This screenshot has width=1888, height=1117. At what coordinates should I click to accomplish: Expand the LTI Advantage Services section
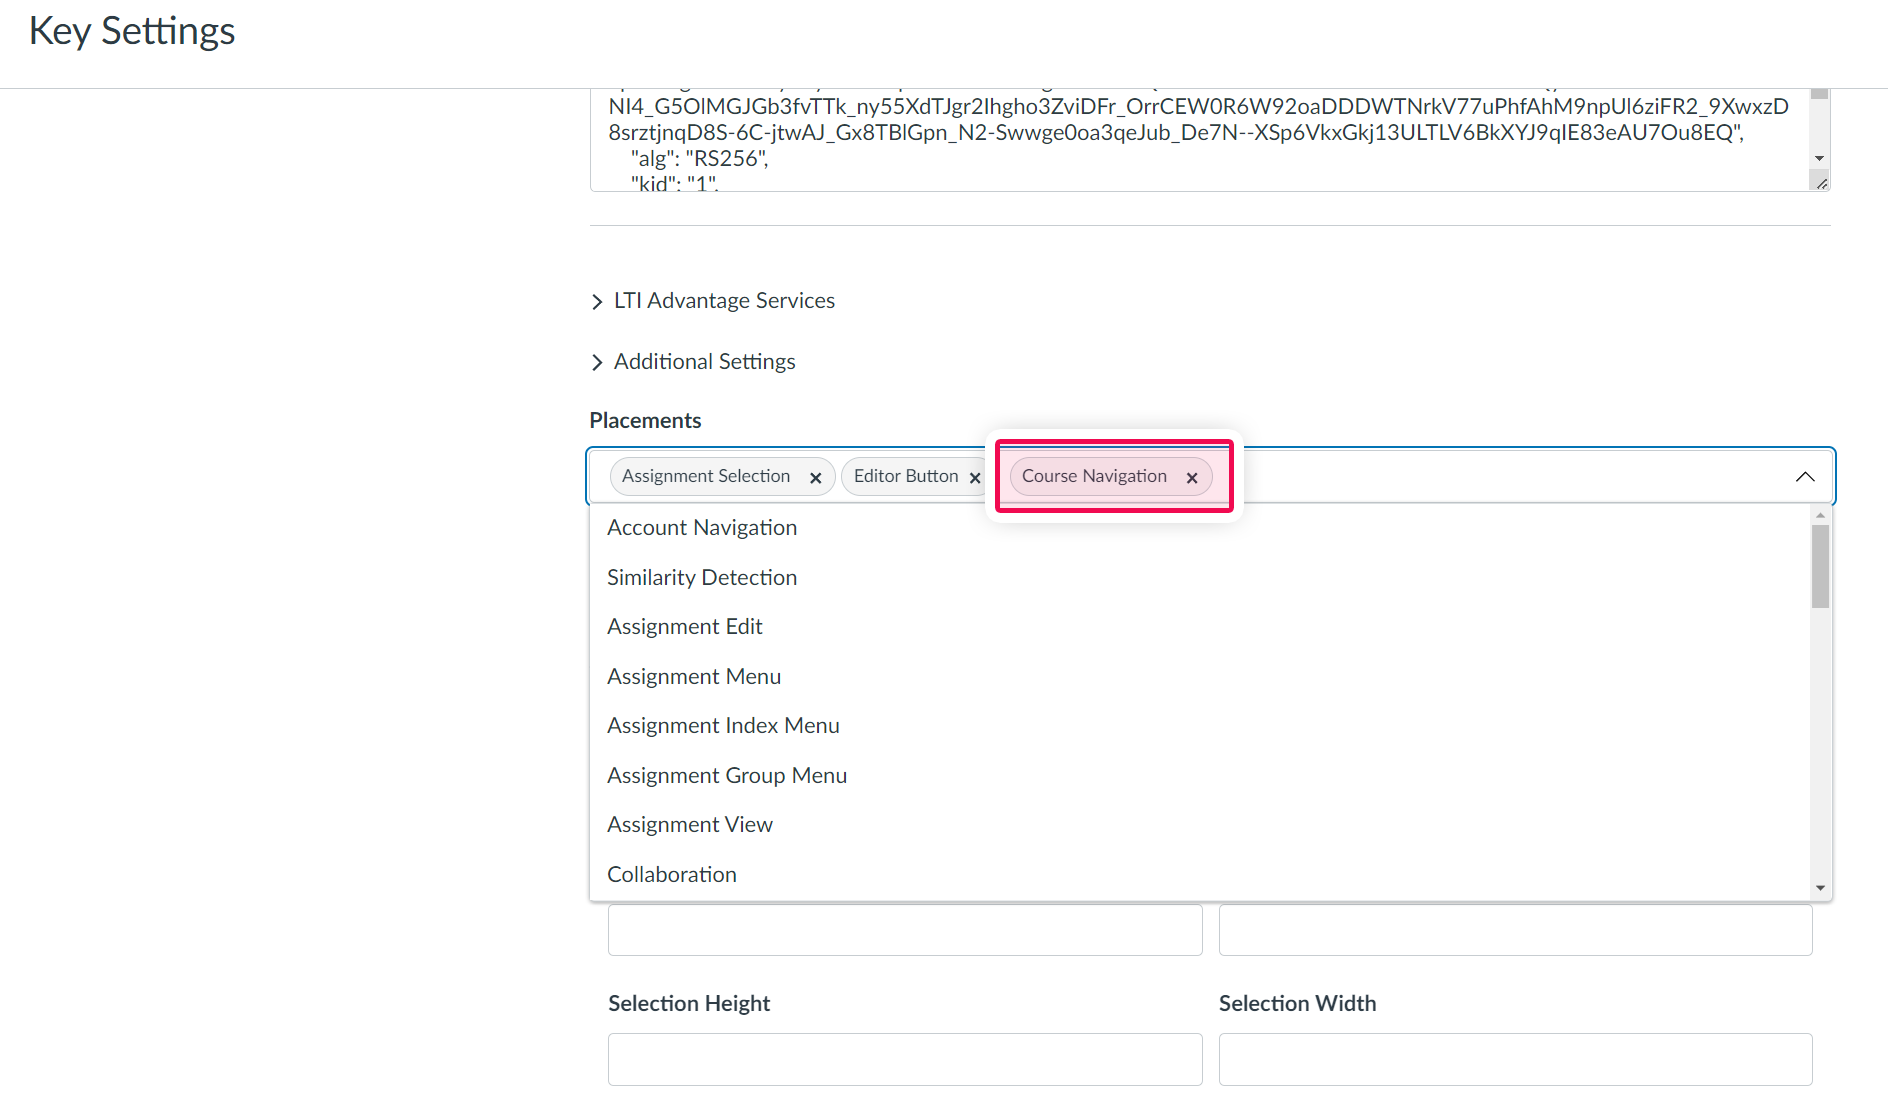712,301
